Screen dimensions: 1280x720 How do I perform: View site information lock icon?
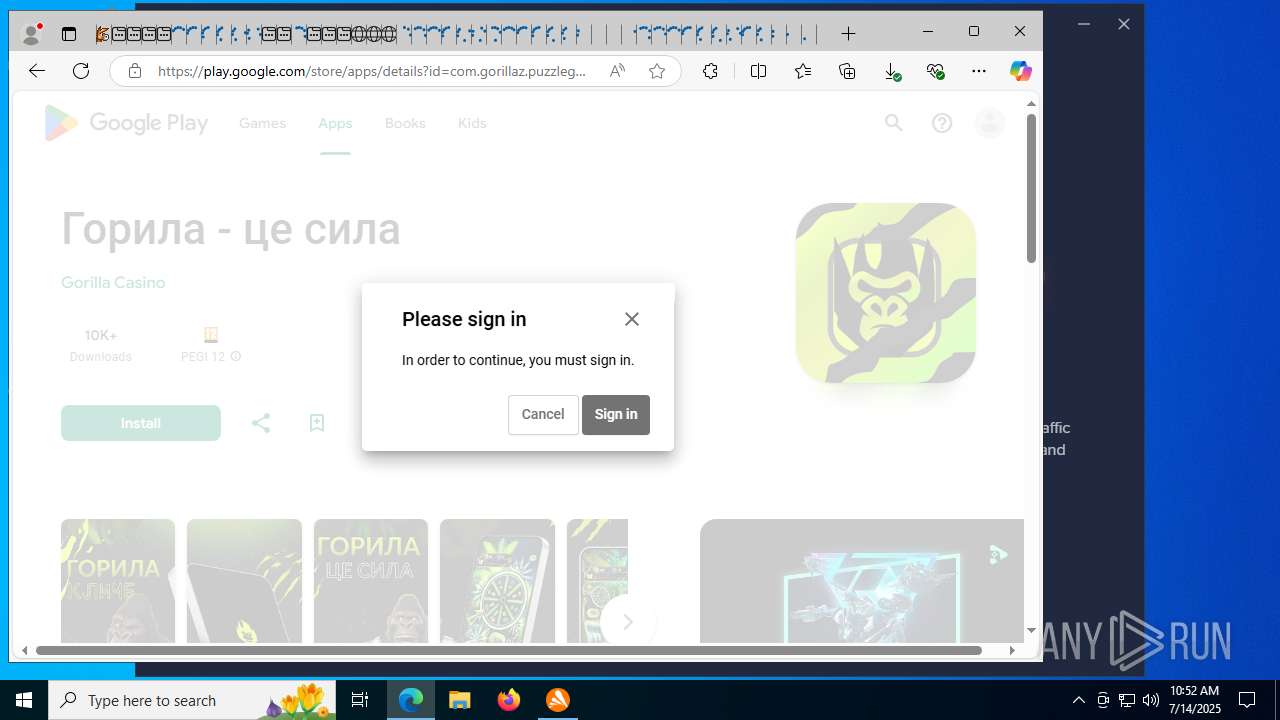[134, 71]
